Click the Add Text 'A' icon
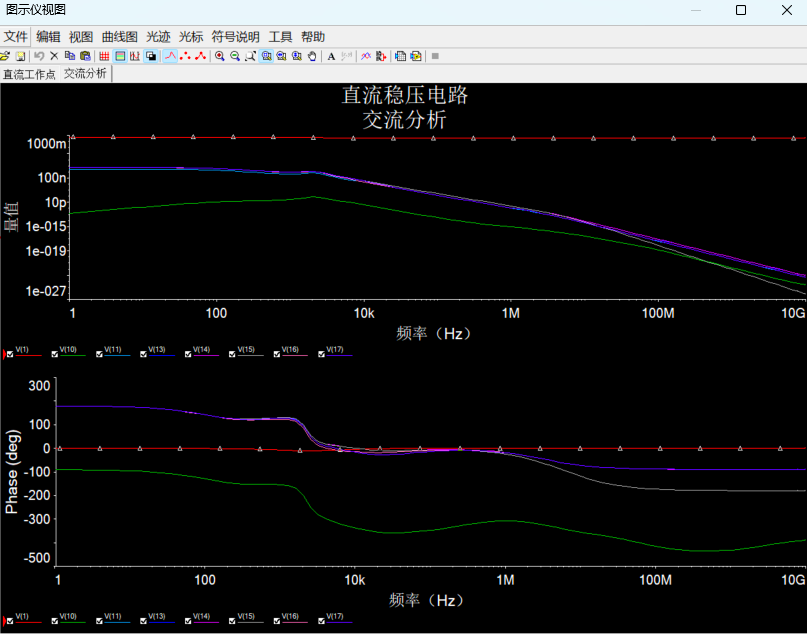The height and width of the screenshot is (634, 807). (x=331, y=56)
